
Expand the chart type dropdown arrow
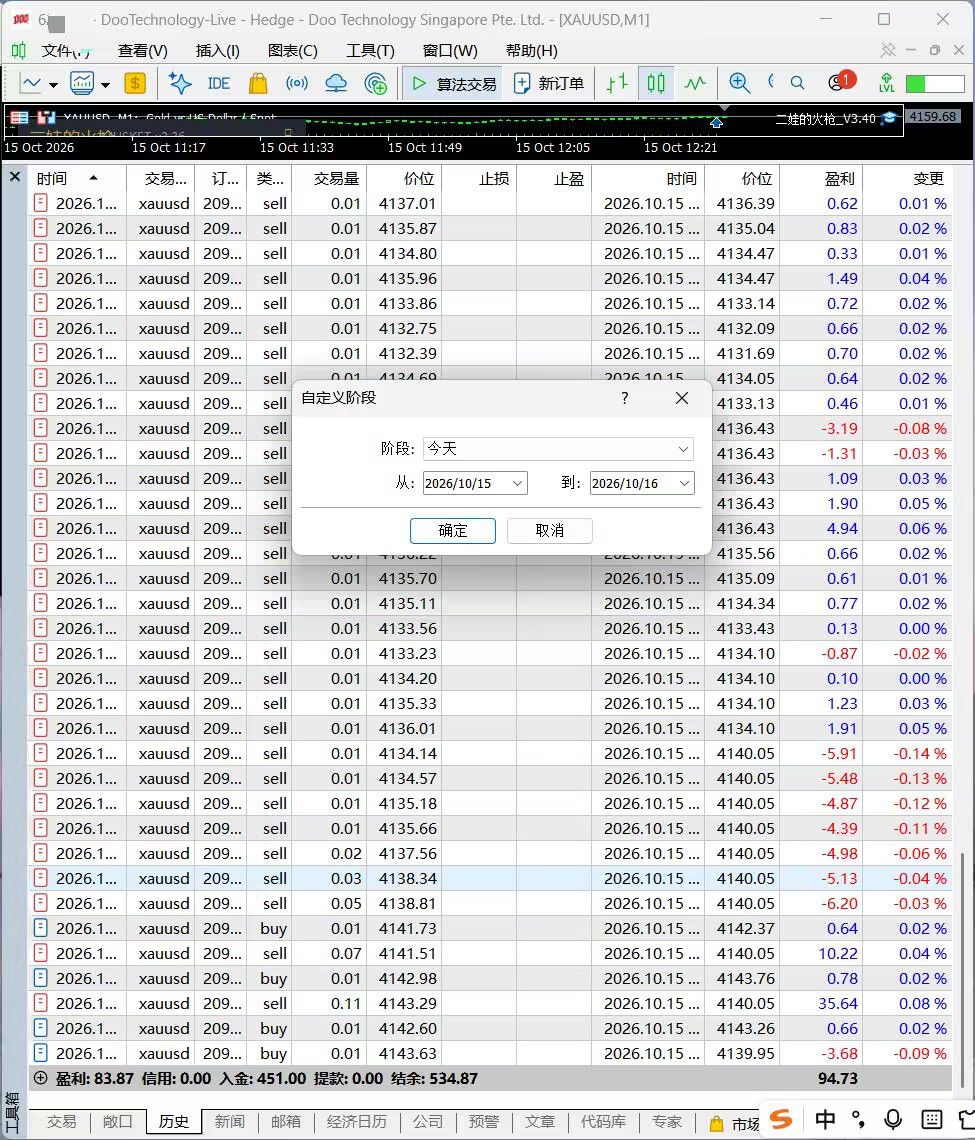click(x=54, y=85)
